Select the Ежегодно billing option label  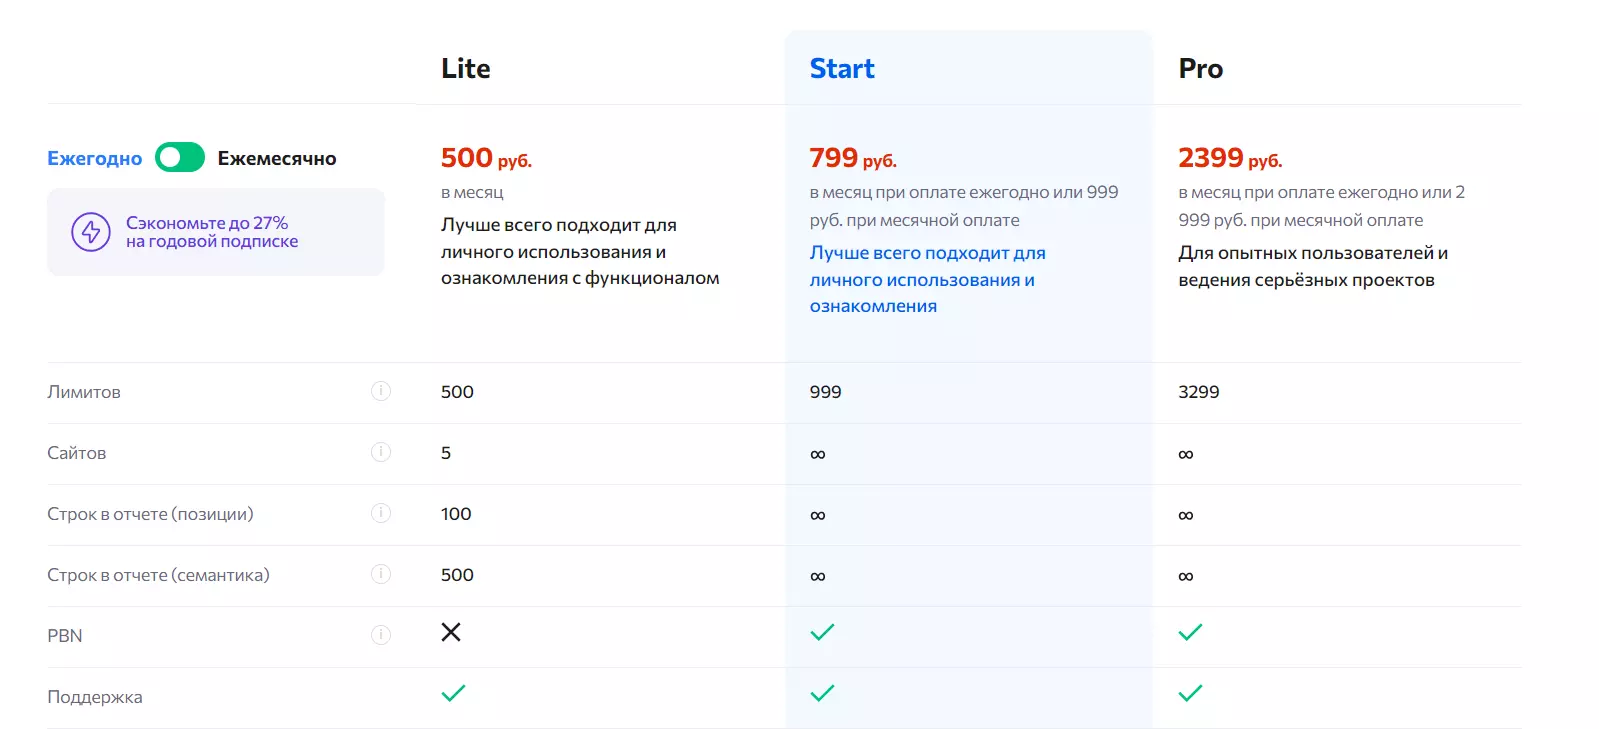(95, 159)
